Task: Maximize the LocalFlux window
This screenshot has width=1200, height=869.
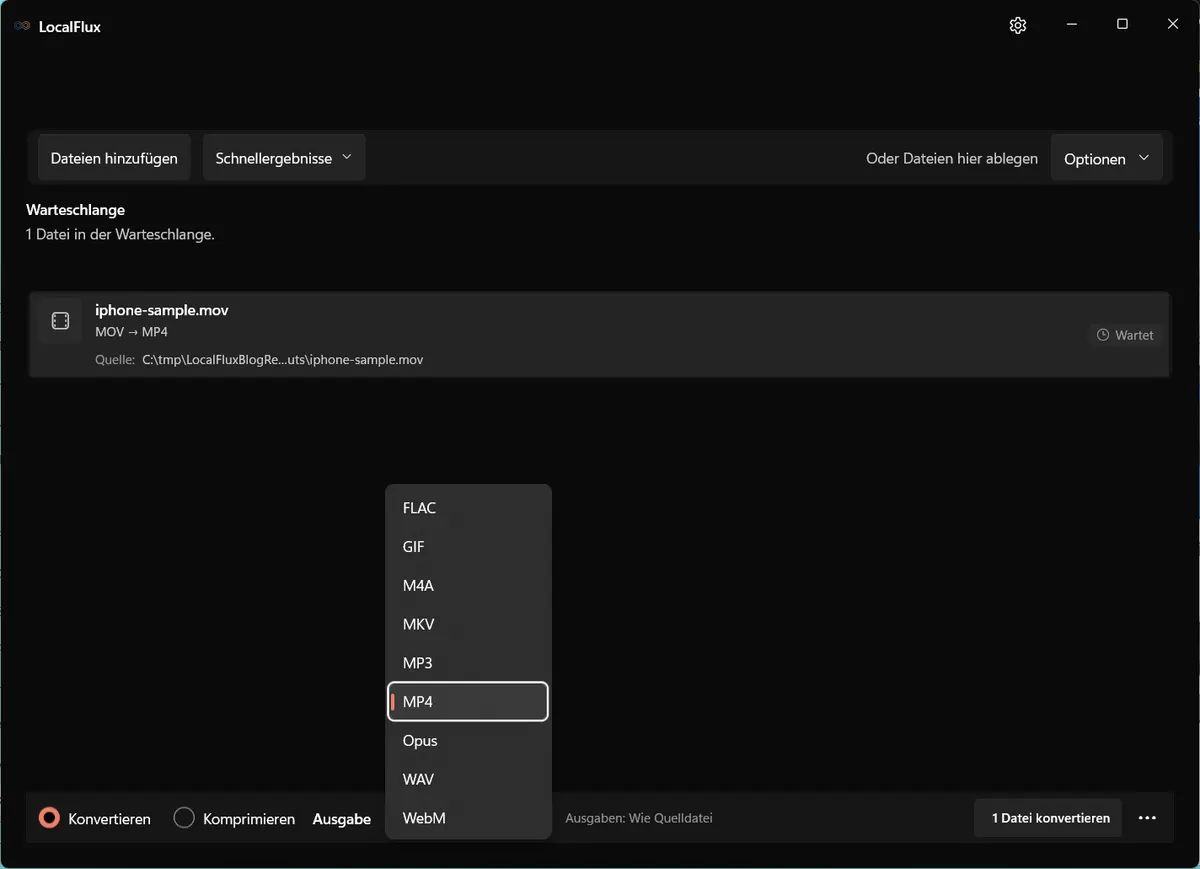Action: [x=1122, y=25]
